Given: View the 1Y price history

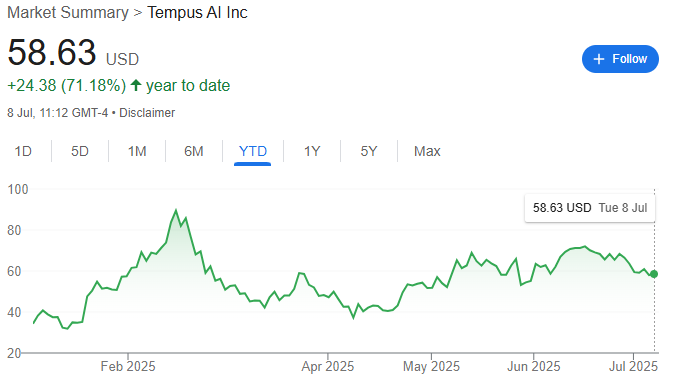Looking at the screenshot, I should (312, 151).
